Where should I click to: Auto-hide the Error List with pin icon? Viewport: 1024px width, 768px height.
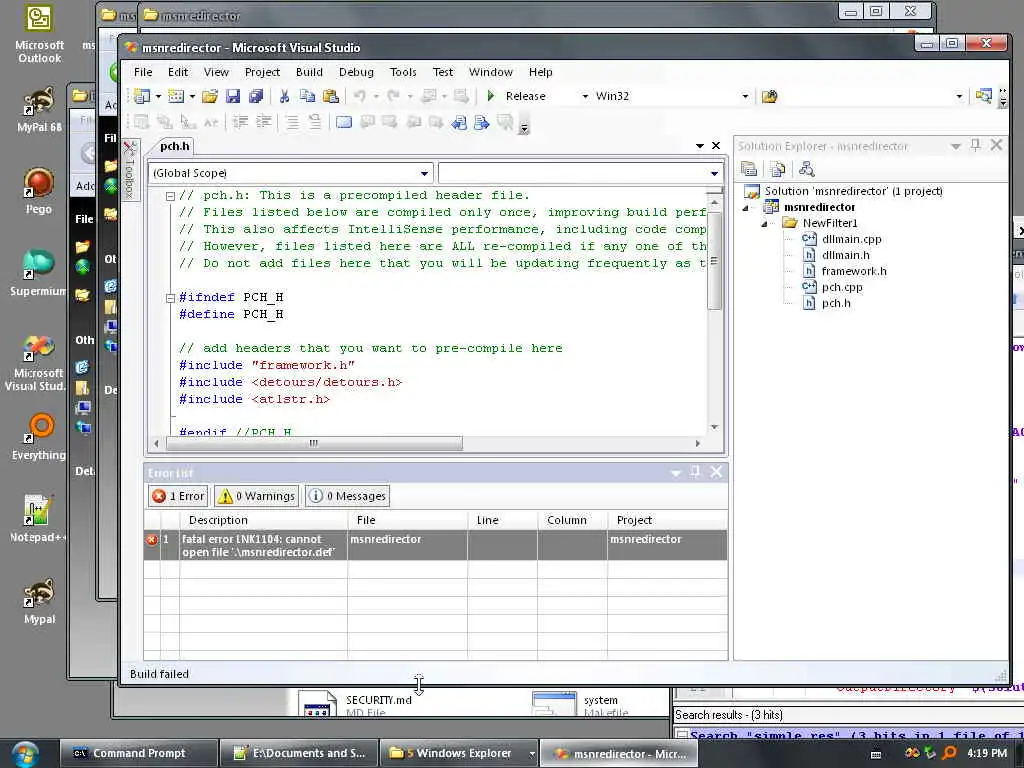tap(696, 472)
